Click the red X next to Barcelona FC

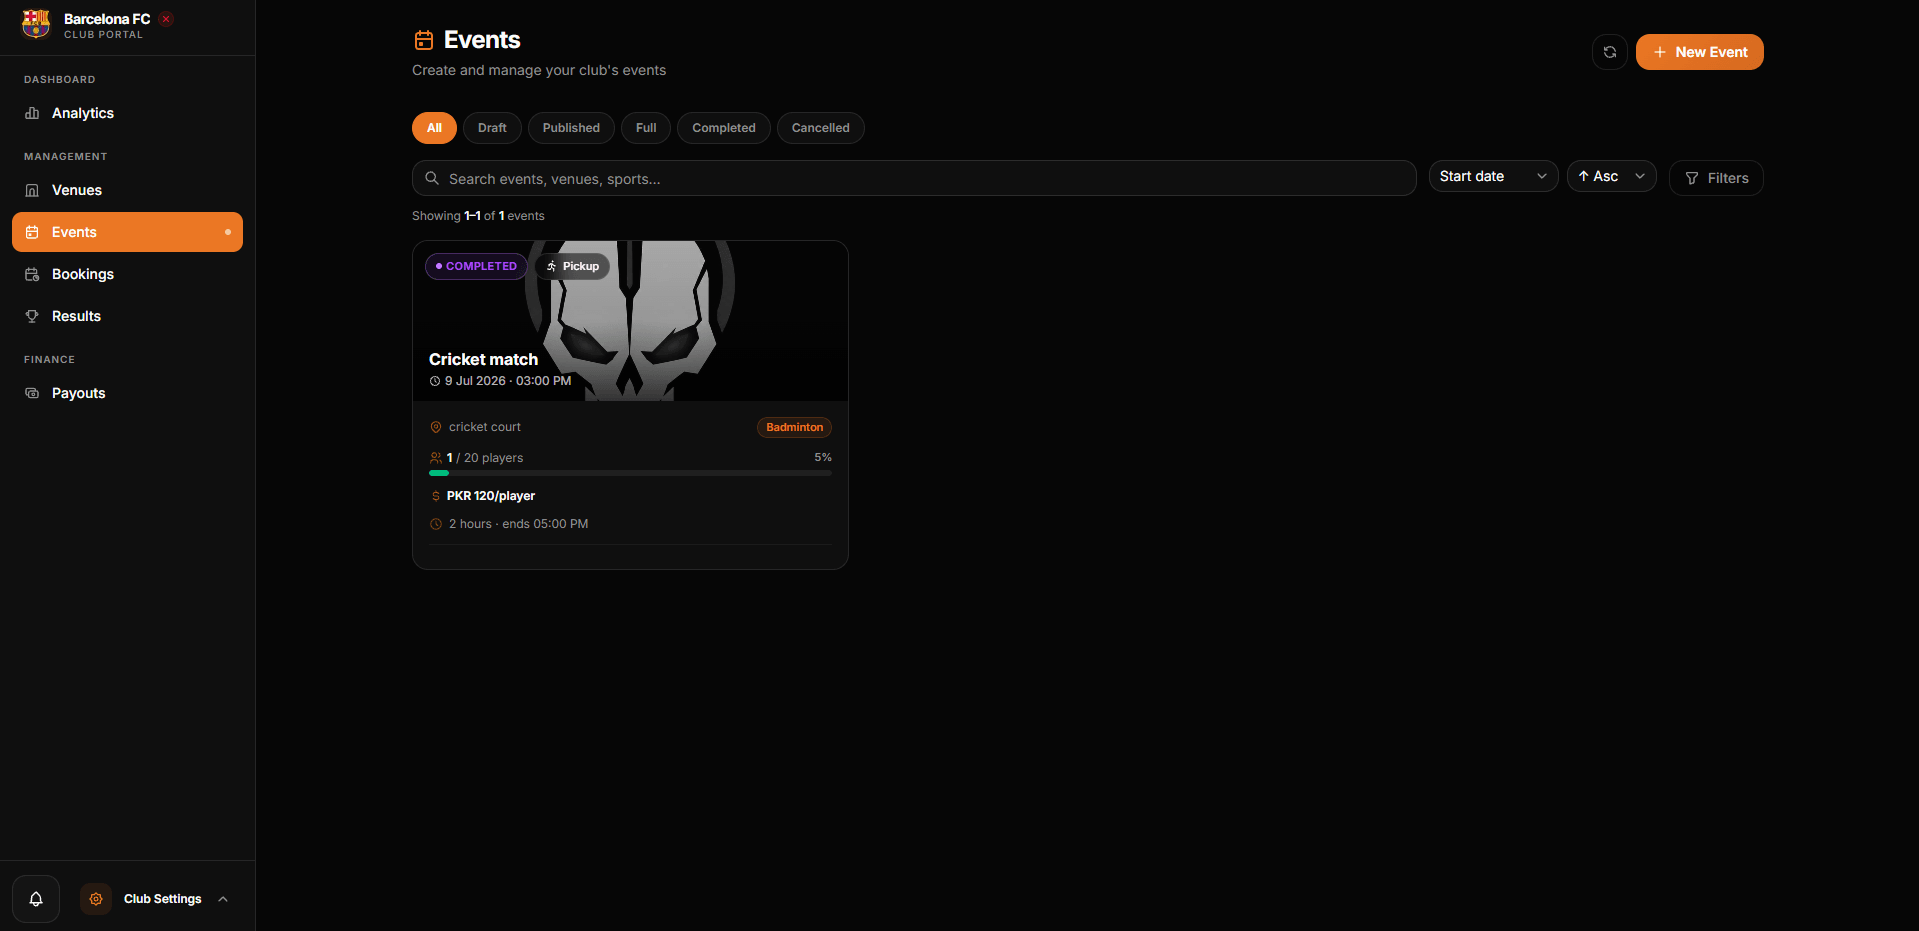pos(166,19)
